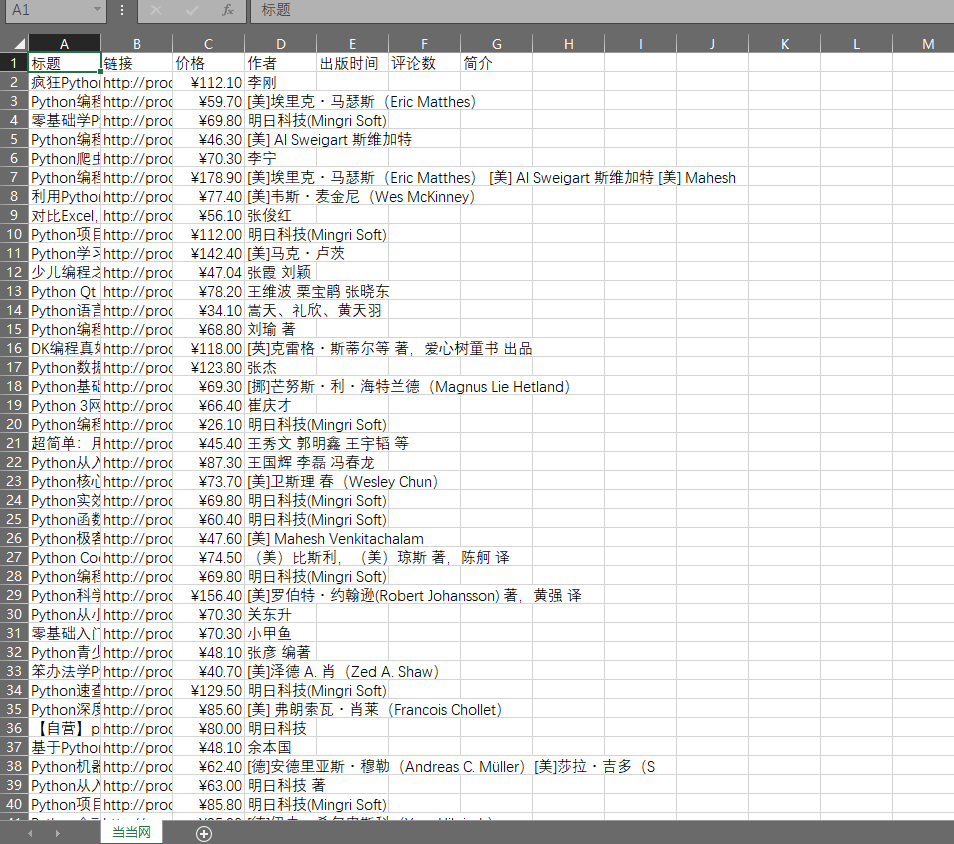Select title cell 【自营】 in row 36
Viewport: 954px width, 844px height.
point(64,728)
